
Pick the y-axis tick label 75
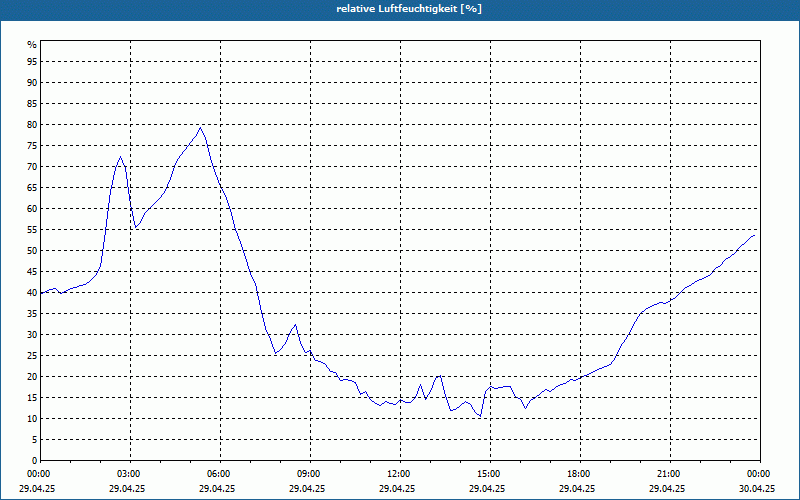[32, 145]
